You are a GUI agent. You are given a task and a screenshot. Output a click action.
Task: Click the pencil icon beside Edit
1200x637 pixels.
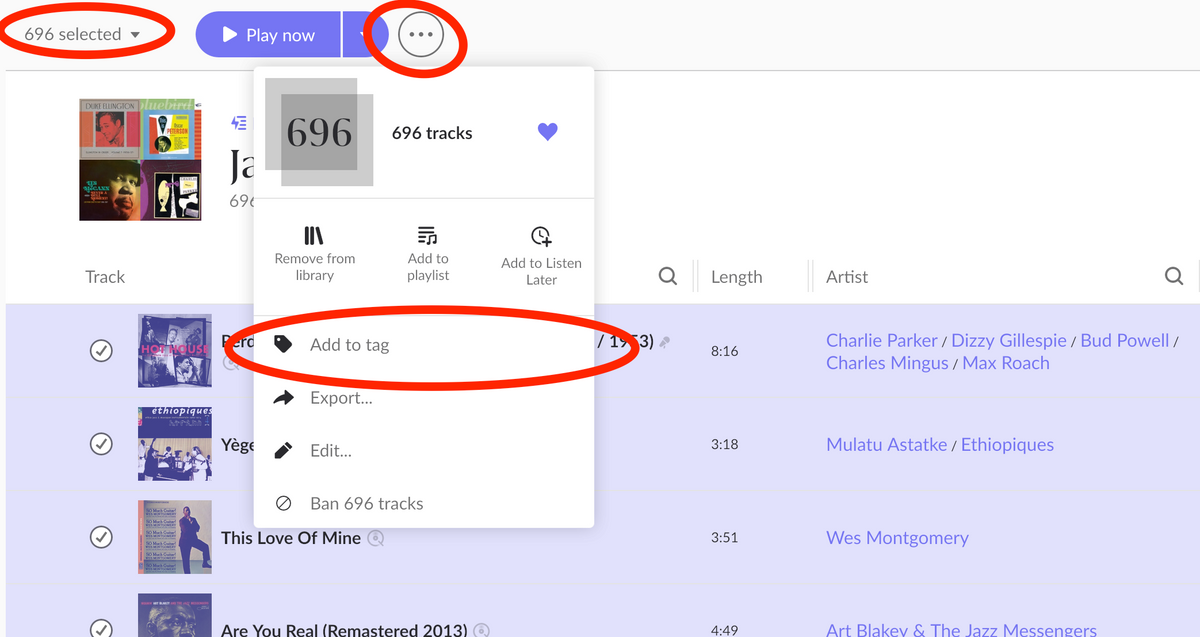(284, 451)
